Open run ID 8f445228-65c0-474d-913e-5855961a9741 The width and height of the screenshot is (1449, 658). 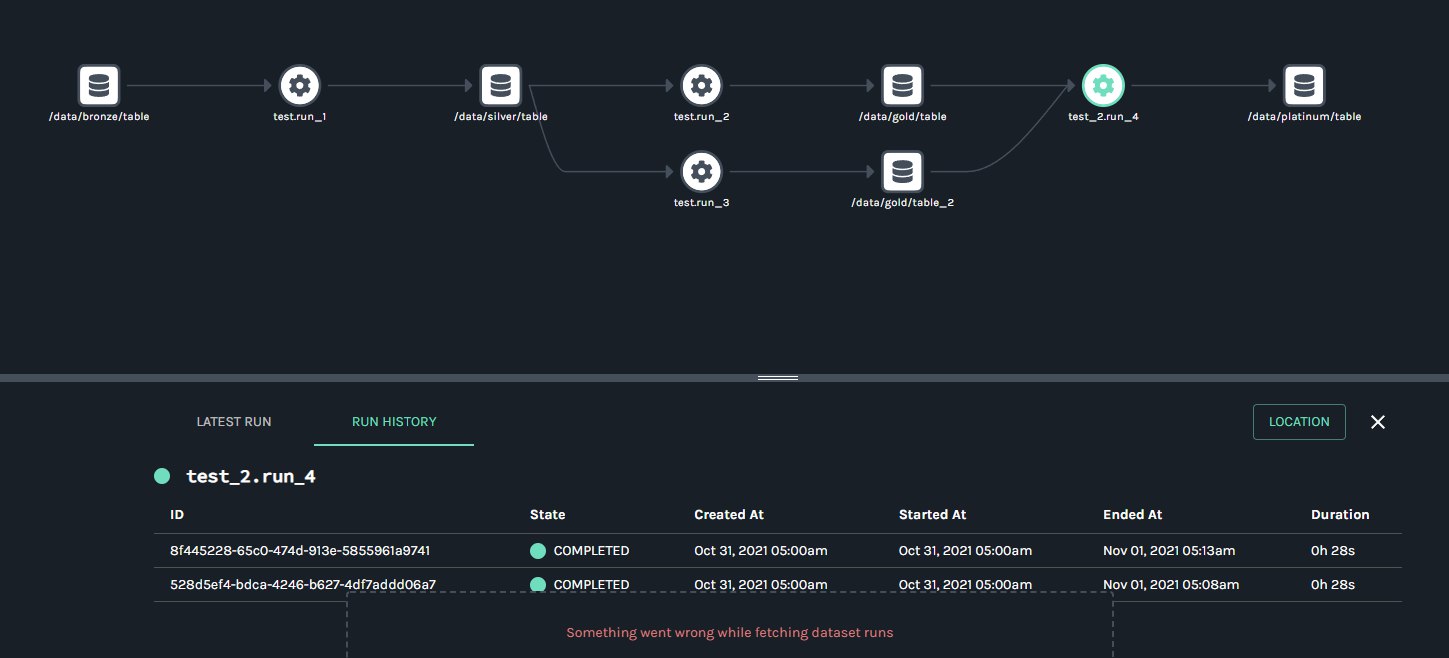300,551
